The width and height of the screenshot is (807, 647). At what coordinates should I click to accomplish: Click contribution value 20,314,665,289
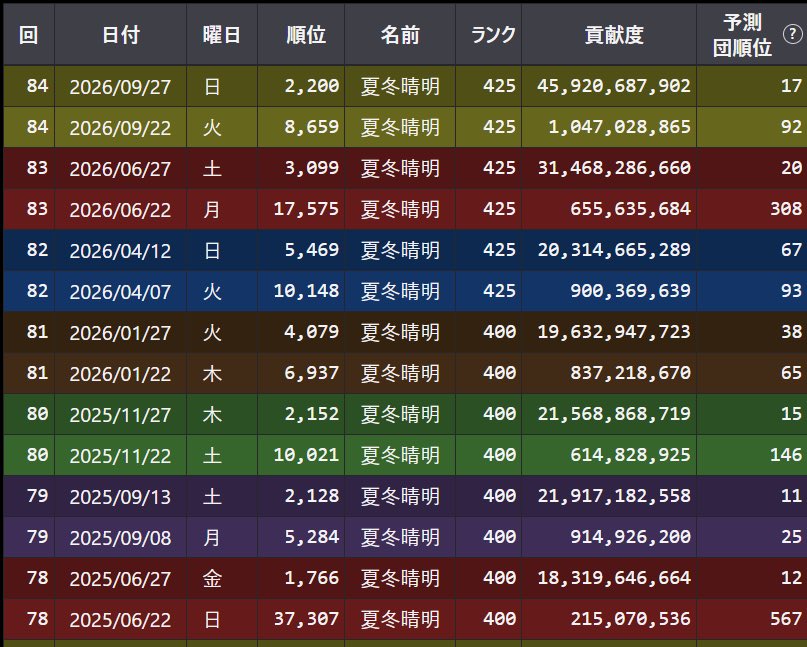[613, 250]
